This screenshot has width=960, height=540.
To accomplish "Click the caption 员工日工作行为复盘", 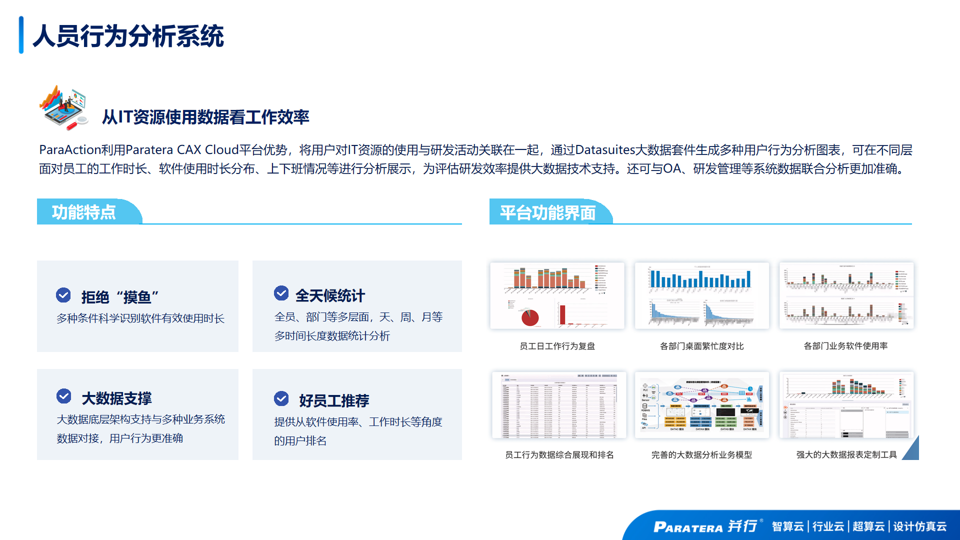I will [x=557, y=346].
